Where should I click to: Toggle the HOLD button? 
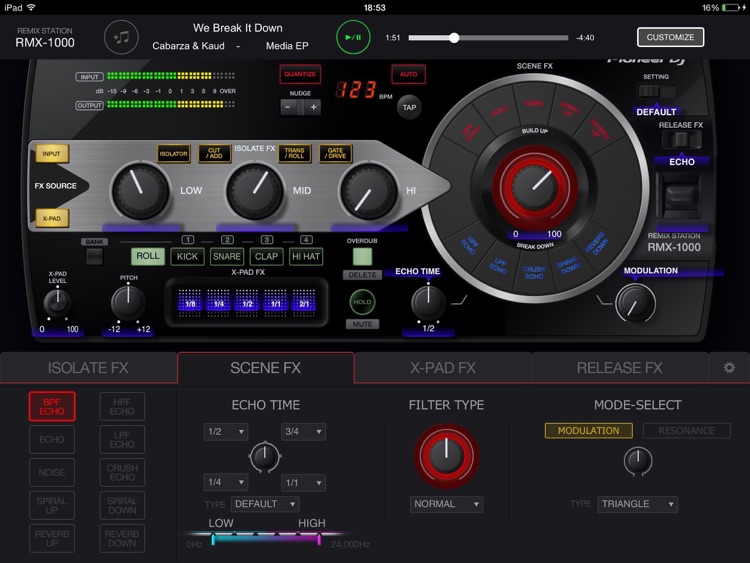[x=362, y=302]
